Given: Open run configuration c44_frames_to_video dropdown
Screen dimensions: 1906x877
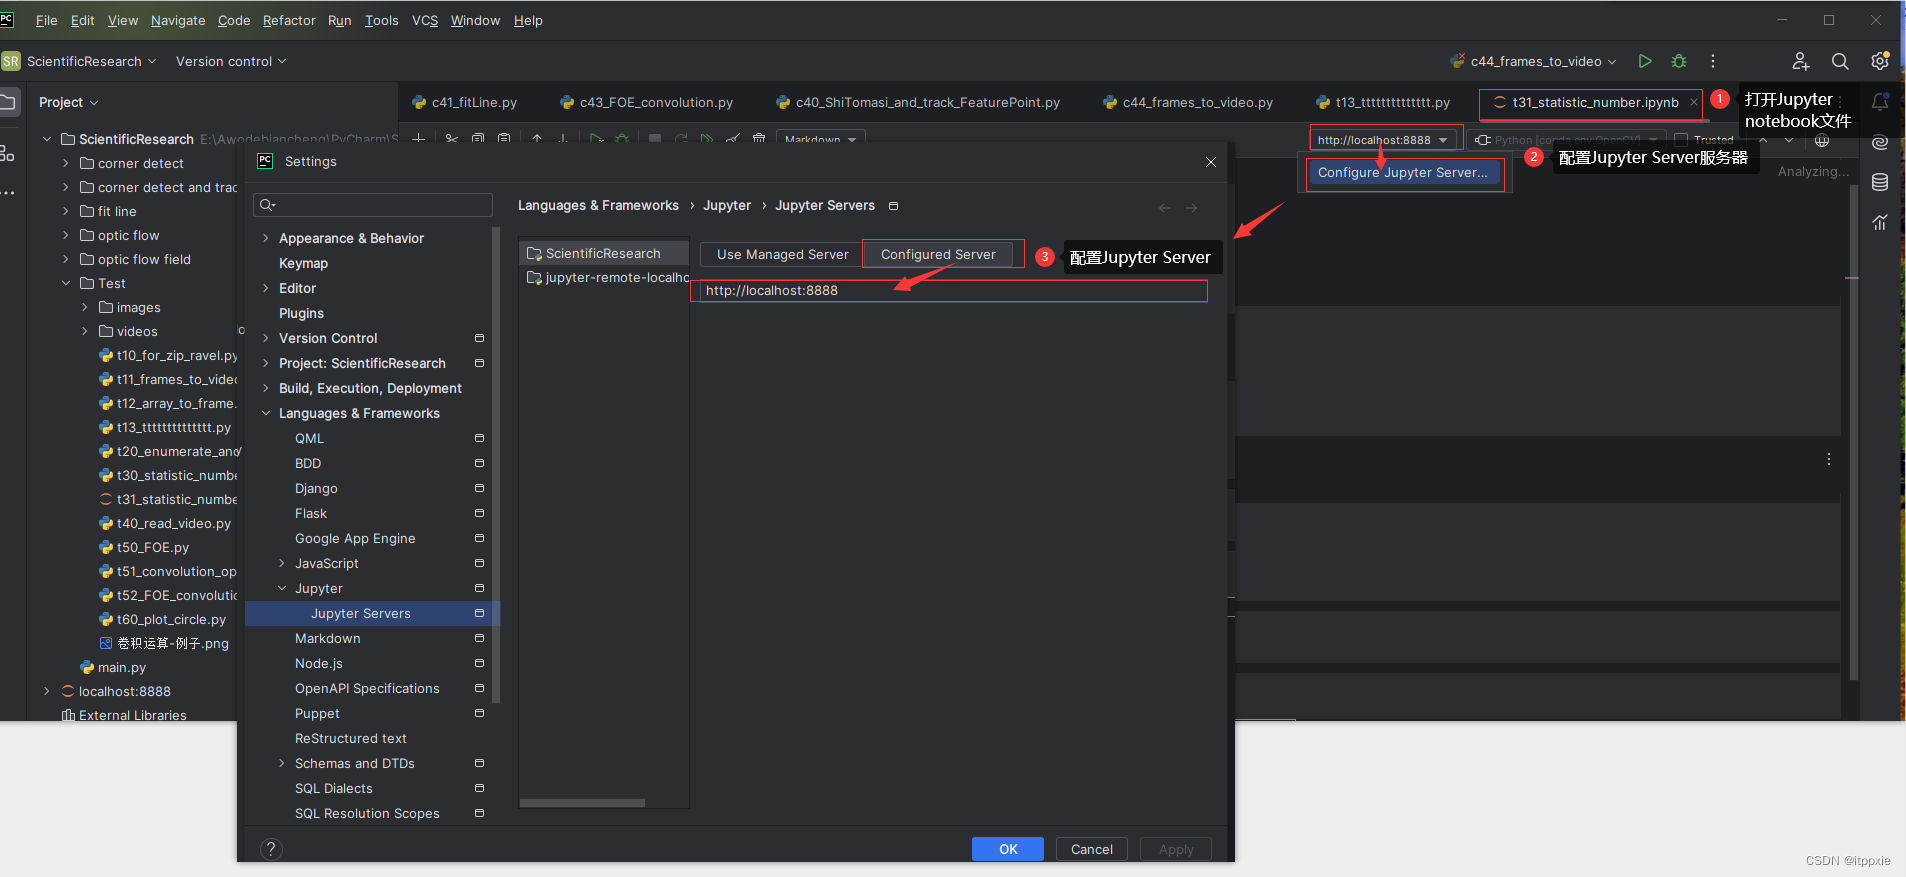Looking at the screenshot, I should click(1534, 61).
